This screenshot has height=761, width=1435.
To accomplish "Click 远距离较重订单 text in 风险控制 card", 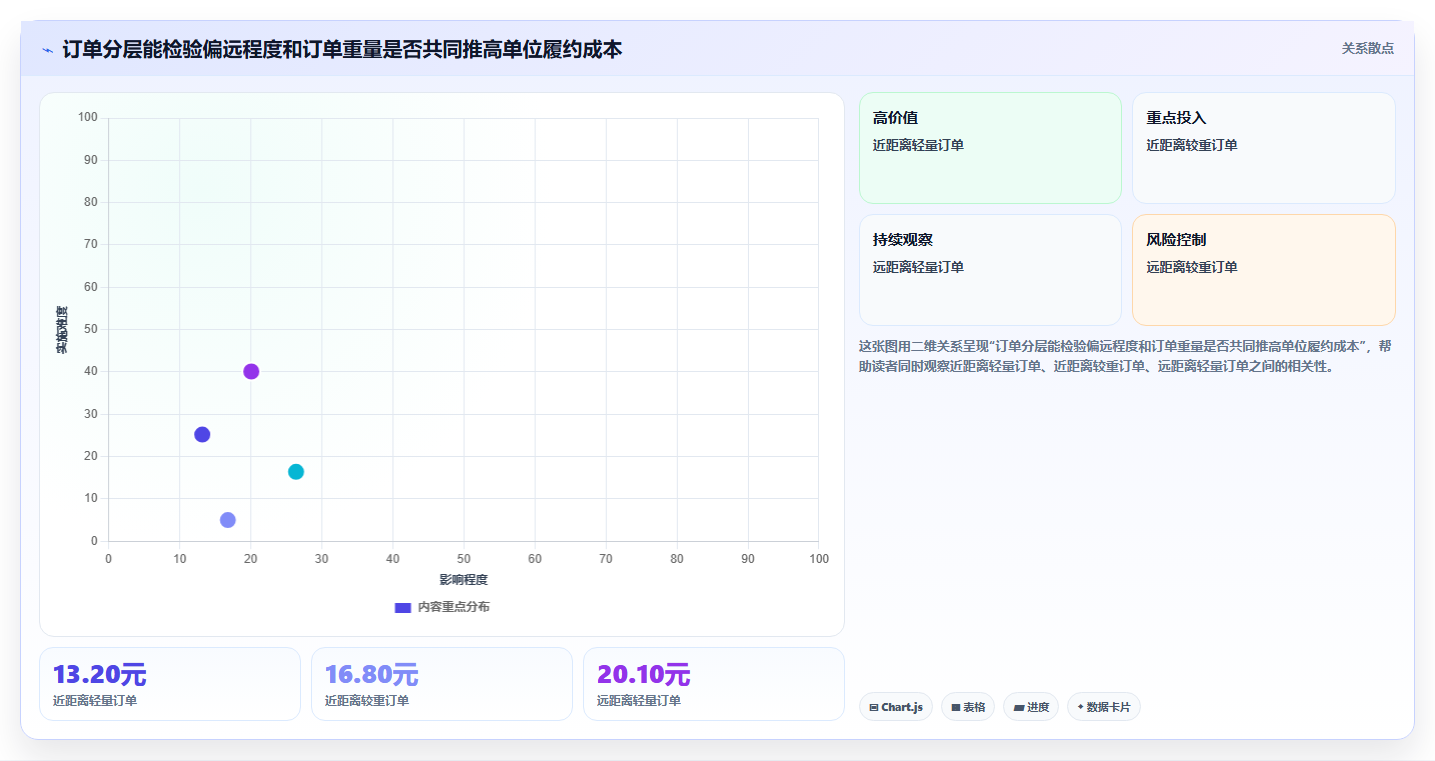I will pyautogui.click(x=1192, y=267).
